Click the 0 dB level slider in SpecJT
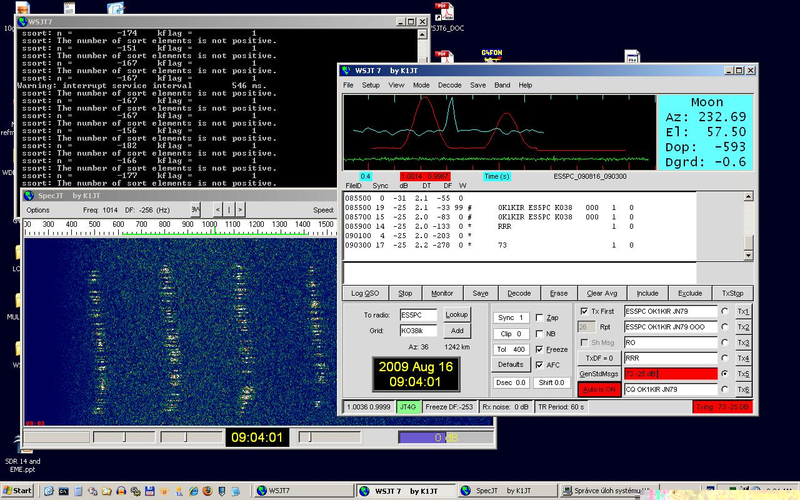 (445, 438)
